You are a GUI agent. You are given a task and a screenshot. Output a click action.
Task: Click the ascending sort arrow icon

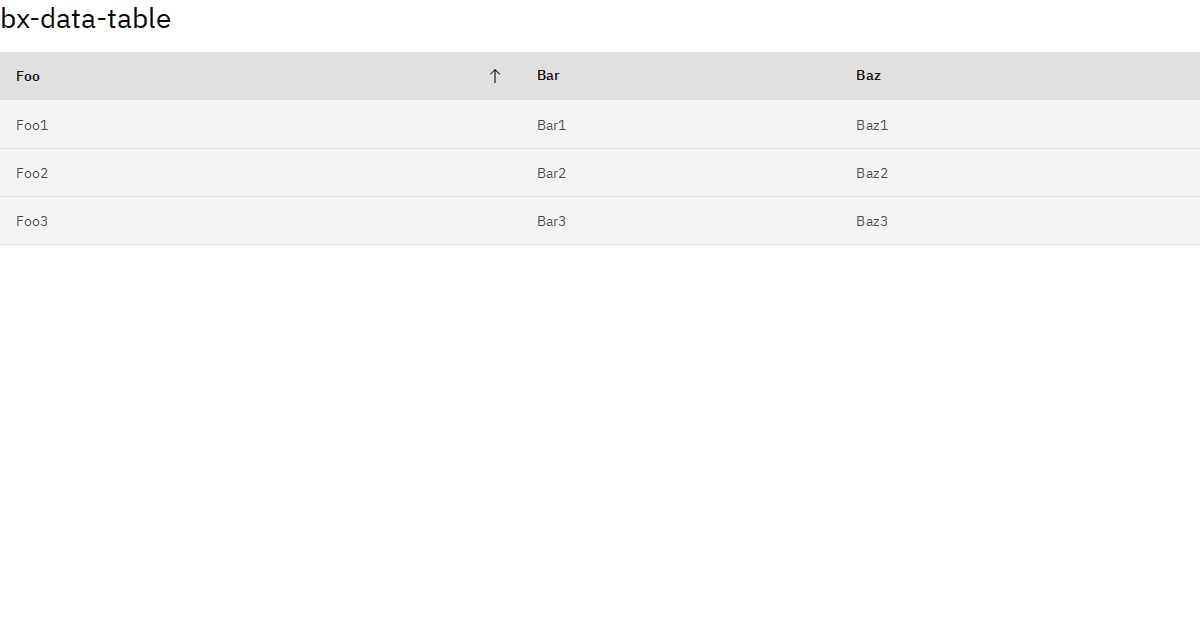pyautogui.click(x=494, y=76)
